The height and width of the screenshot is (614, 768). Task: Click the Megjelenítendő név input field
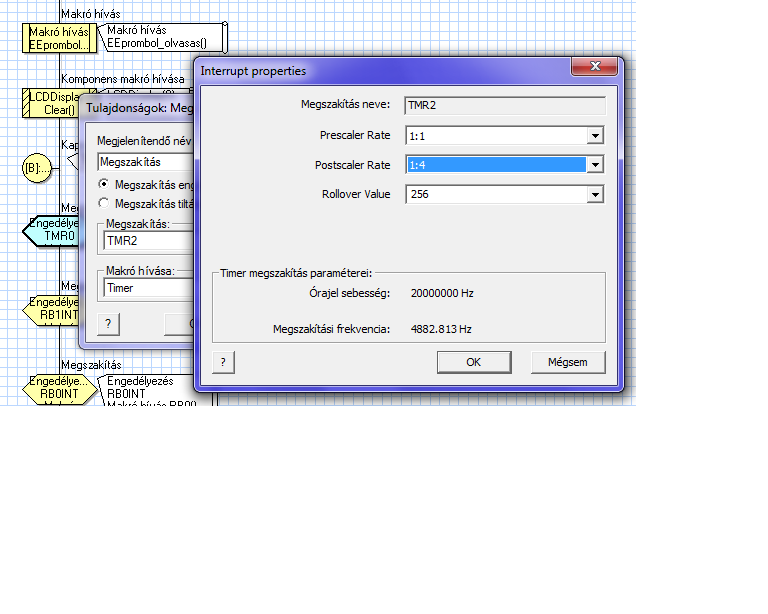pyautogui.click(x=146, y=162)
